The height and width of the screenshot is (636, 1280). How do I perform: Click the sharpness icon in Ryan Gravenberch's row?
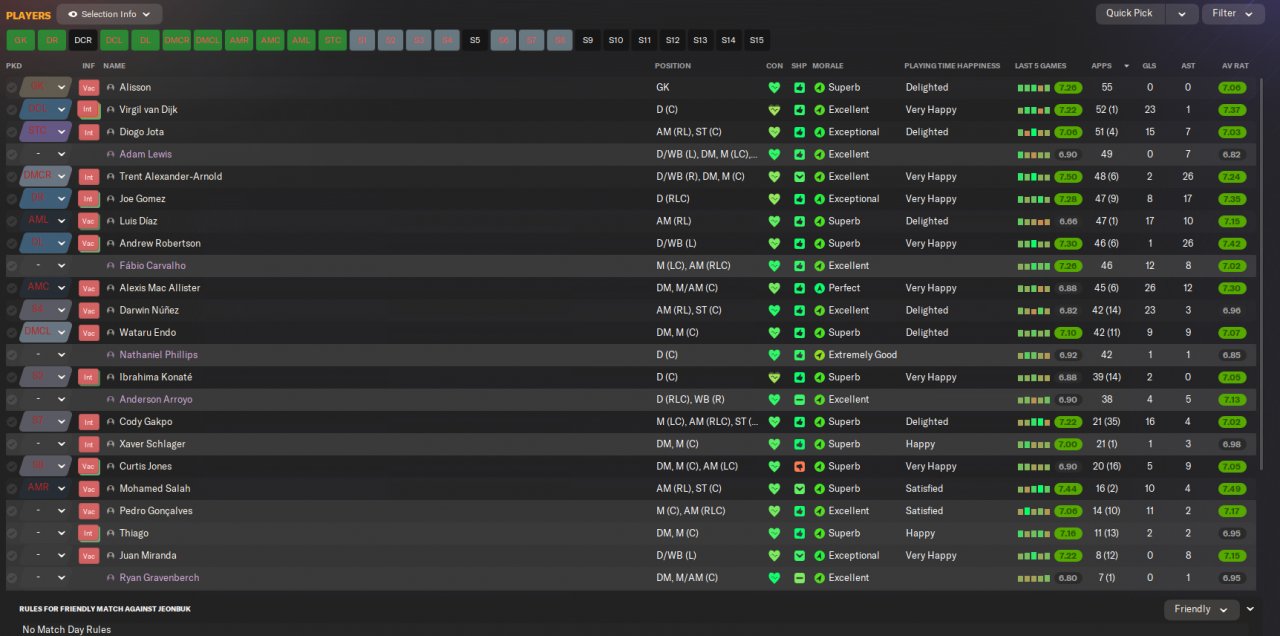point(799,578)
